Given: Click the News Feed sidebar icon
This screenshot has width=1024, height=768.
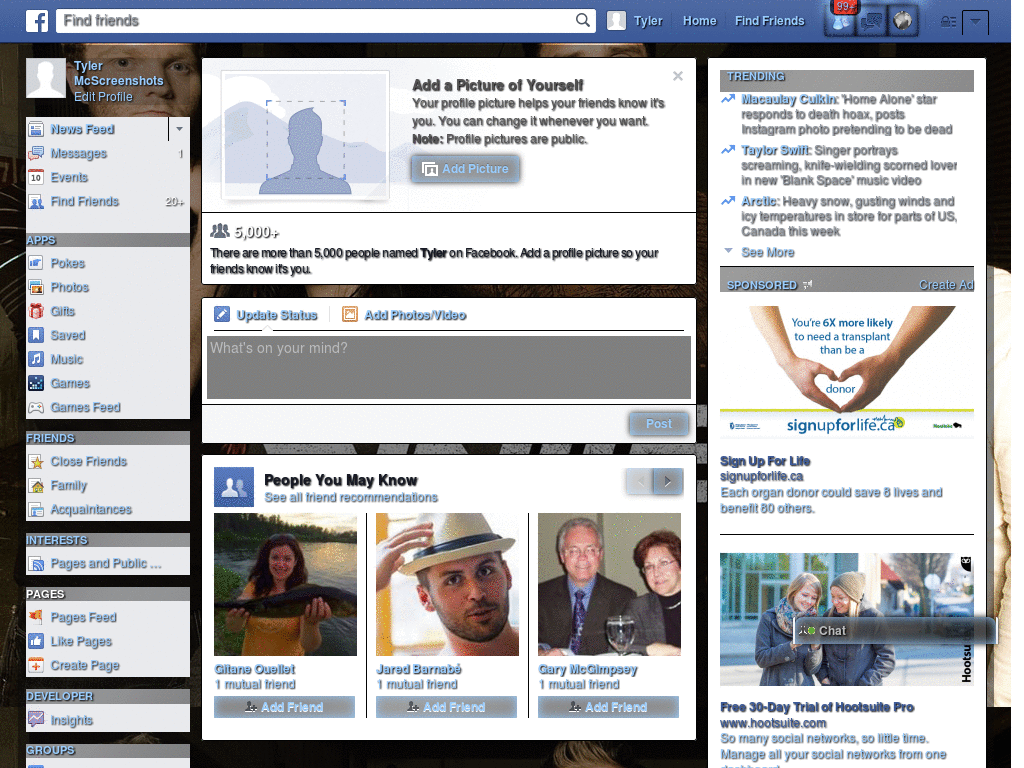Looking at the screenshot, I should click(x=37, y=129).
